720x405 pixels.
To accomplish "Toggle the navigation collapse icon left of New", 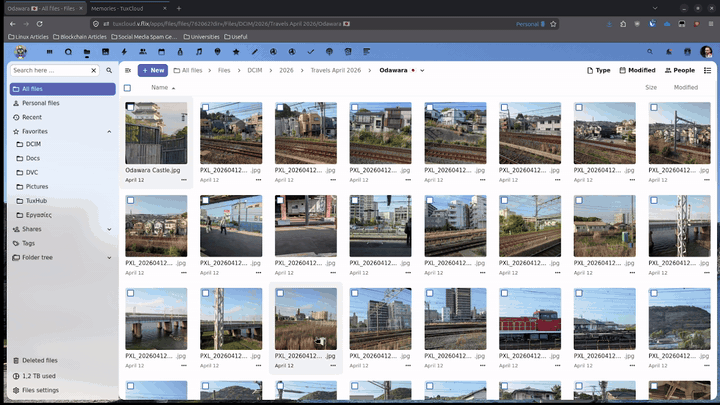I will (x=128, y=70).
